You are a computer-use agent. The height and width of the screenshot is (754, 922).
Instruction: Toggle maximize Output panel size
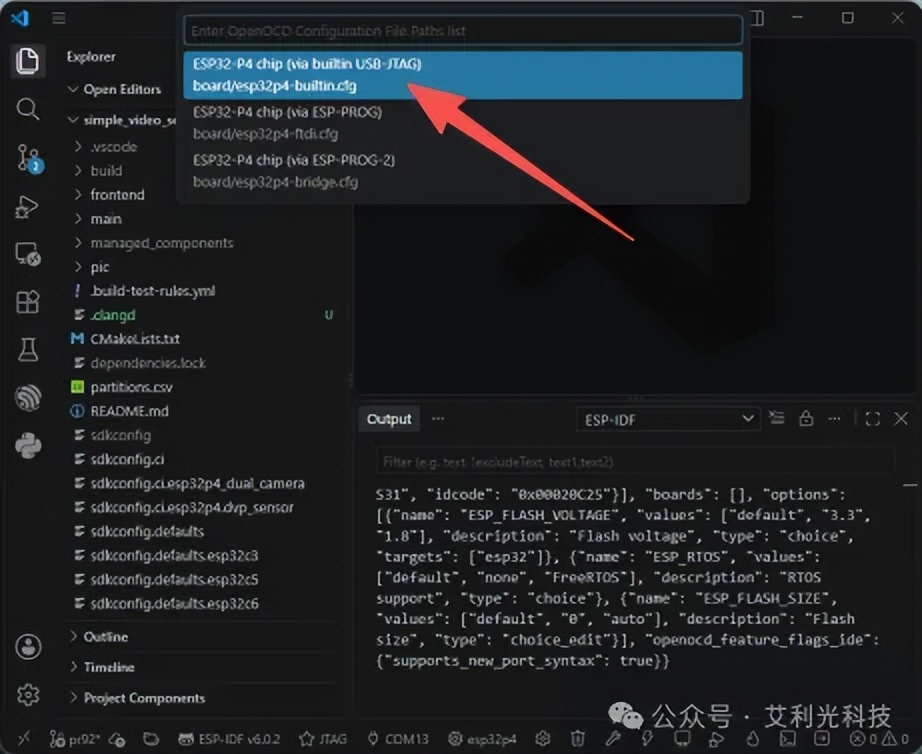(873, 419)
